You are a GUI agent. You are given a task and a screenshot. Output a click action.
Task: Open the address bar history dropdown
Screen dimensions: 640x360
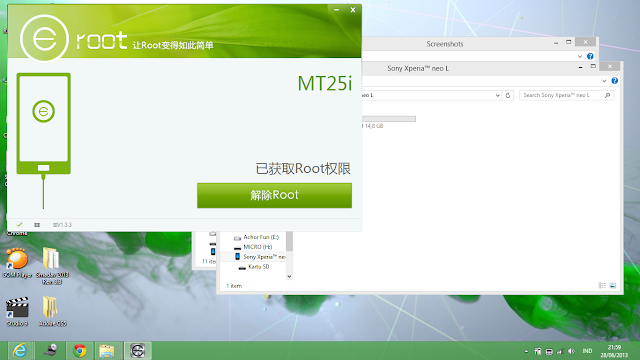coord(498,96)
